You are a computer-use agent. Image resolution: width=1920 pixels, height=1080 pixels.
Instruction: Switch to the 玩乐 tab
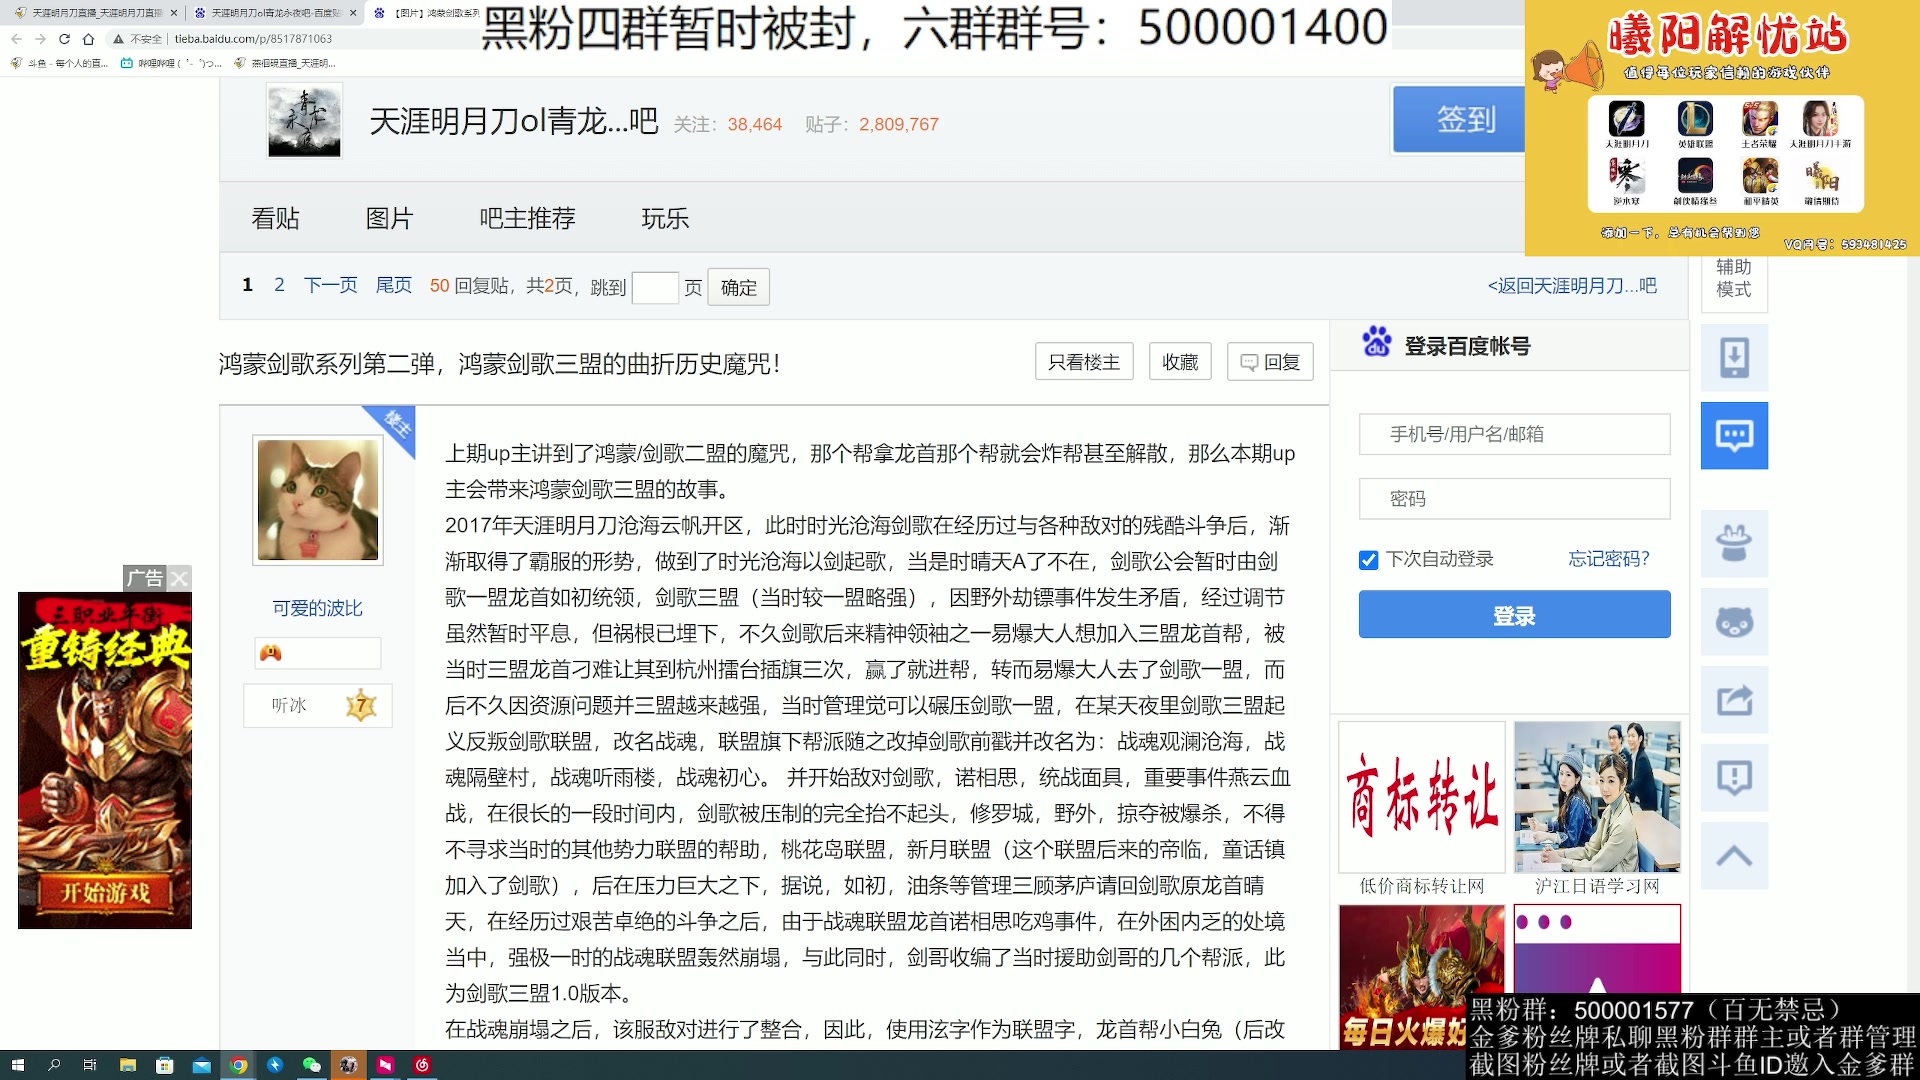[x=665, y=218]
